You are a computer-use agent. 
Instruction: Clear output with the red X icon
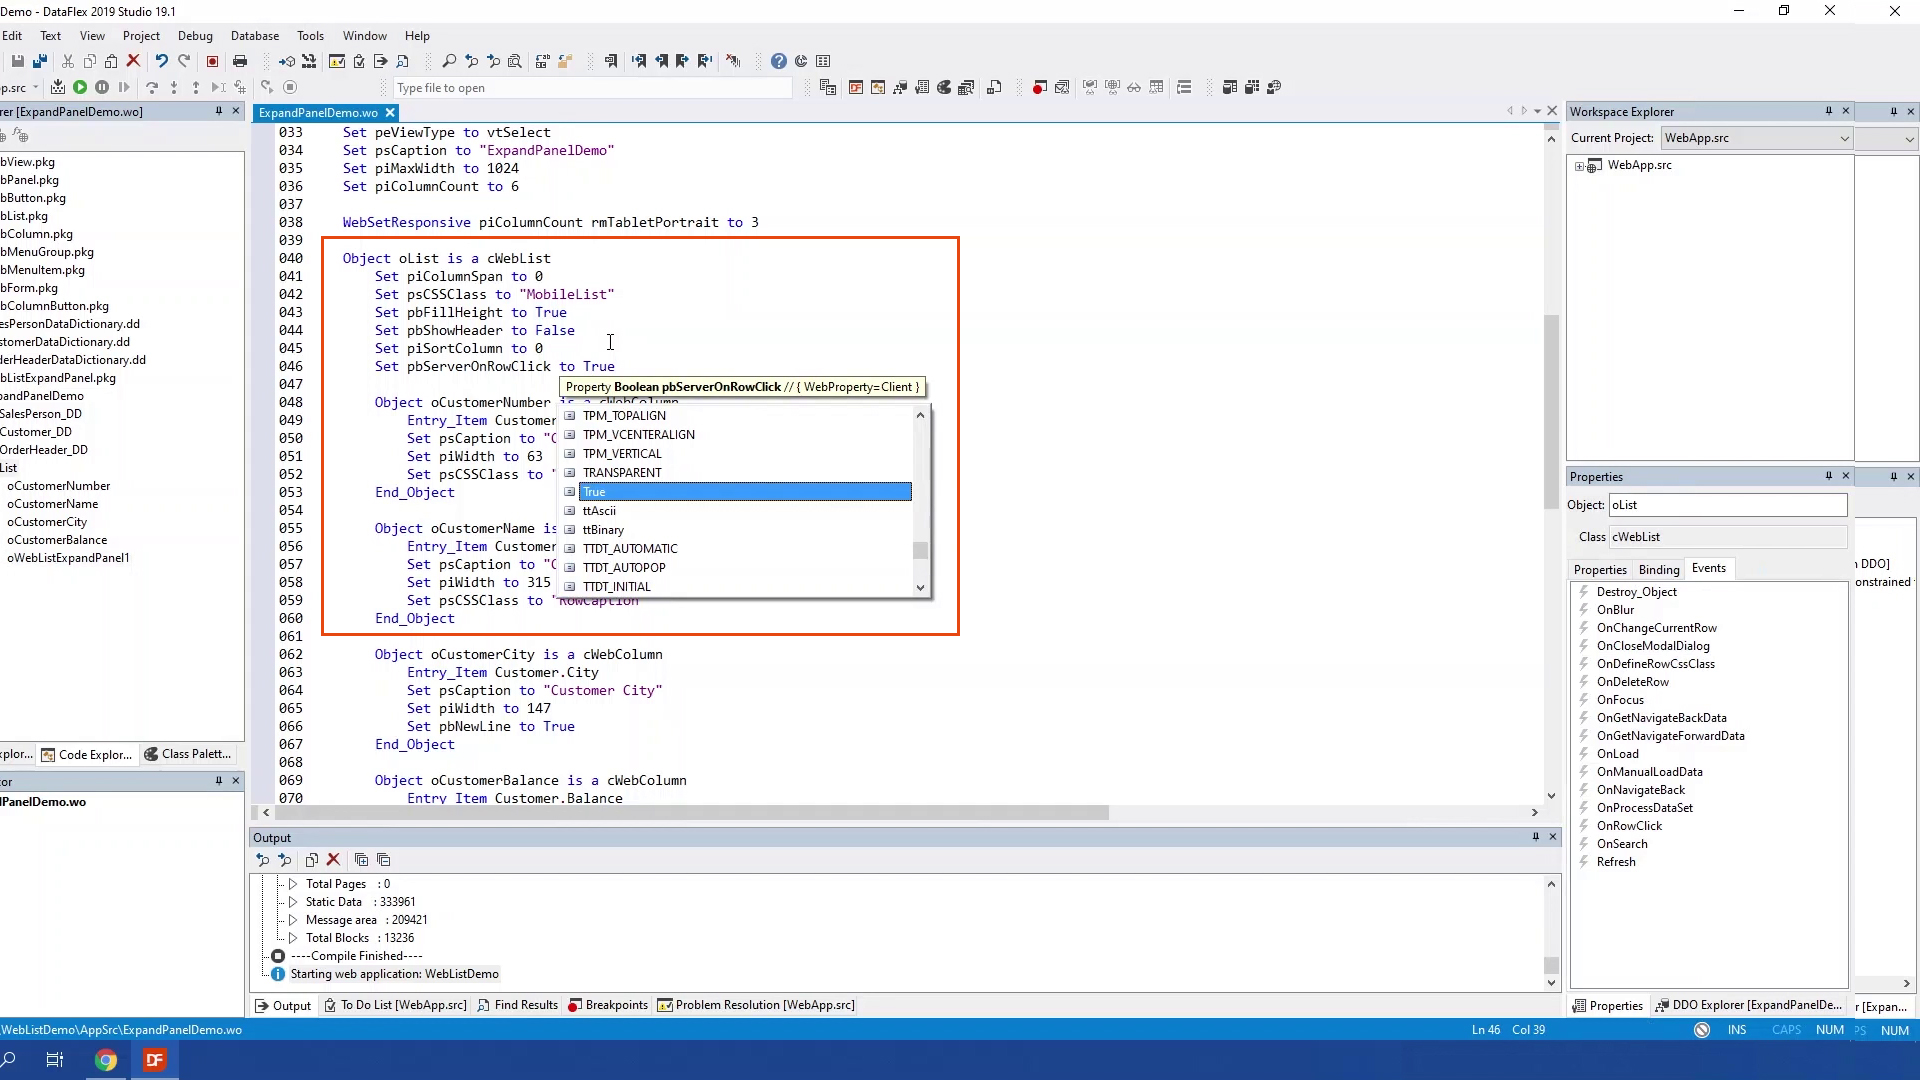[x=334, y=860]
